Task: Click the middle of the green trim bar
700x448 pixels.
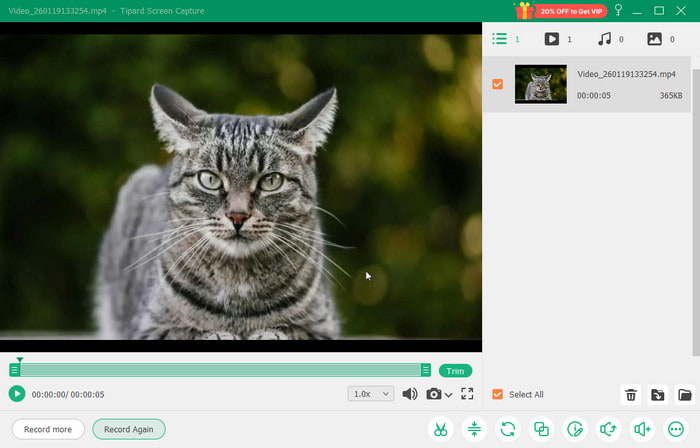Action: [x=220, y=370]
